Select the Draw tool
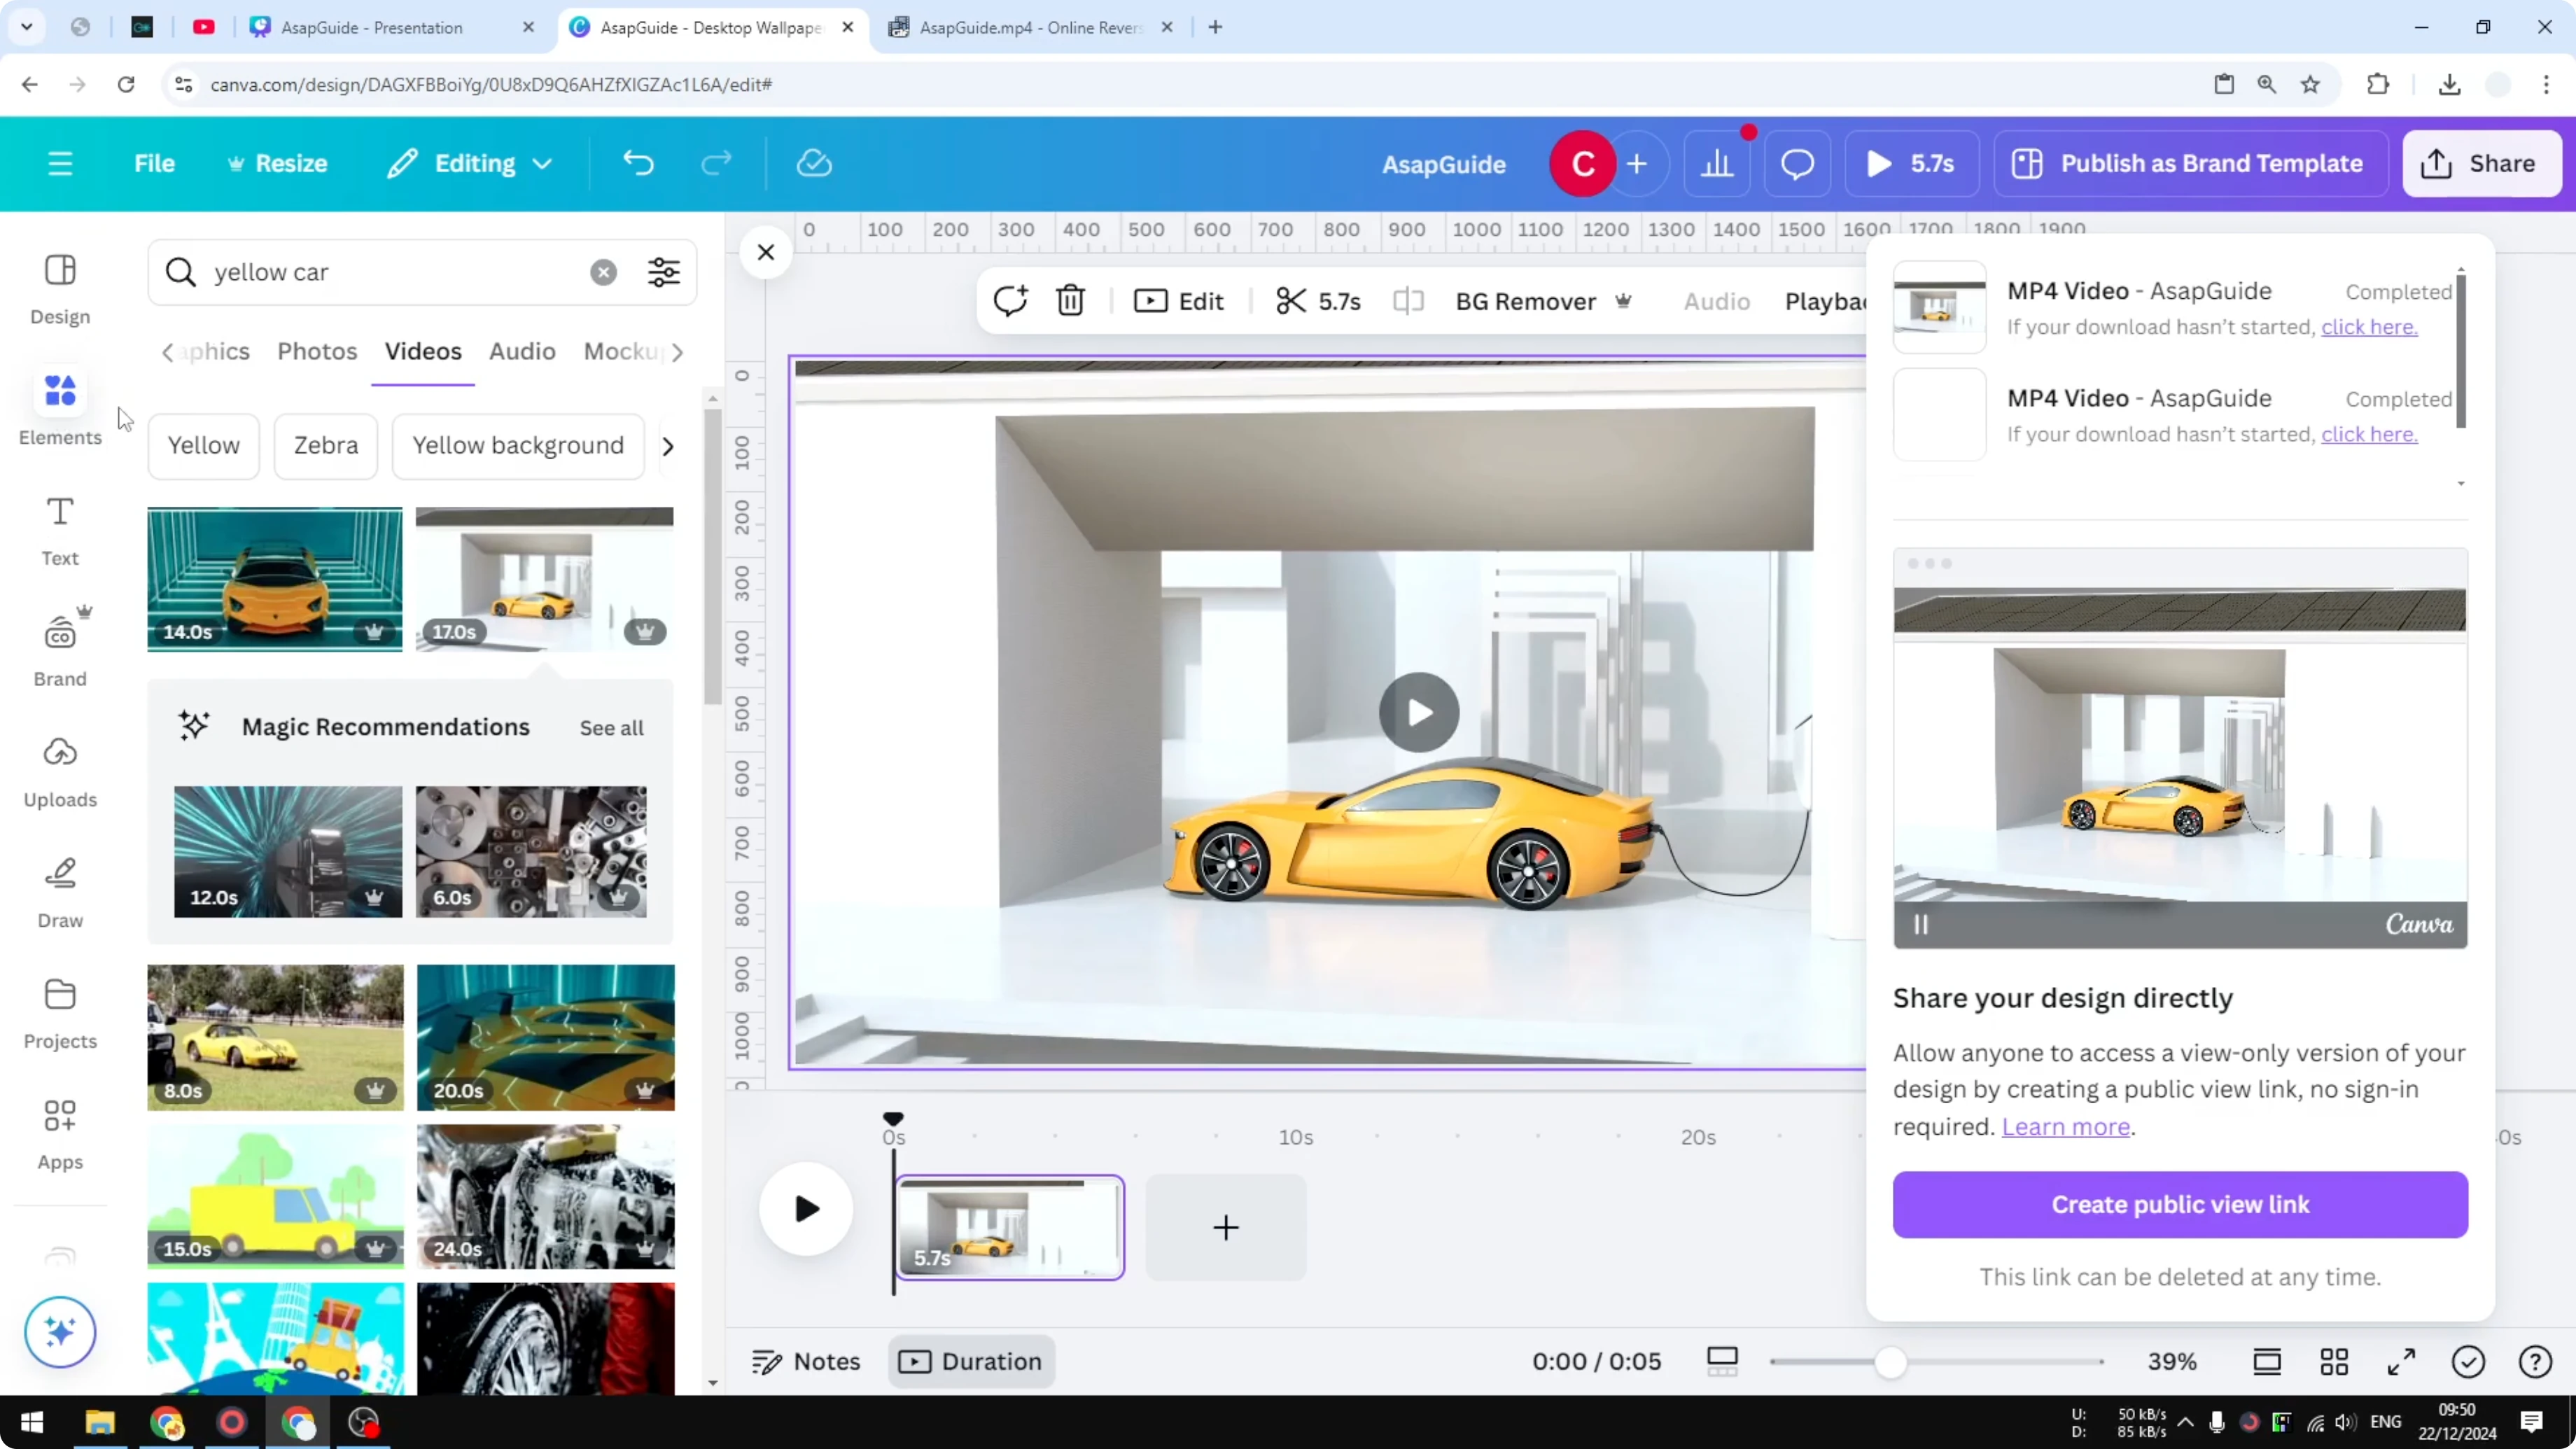Viewport: 2576px width, 1449px height. tap(59, 890)
